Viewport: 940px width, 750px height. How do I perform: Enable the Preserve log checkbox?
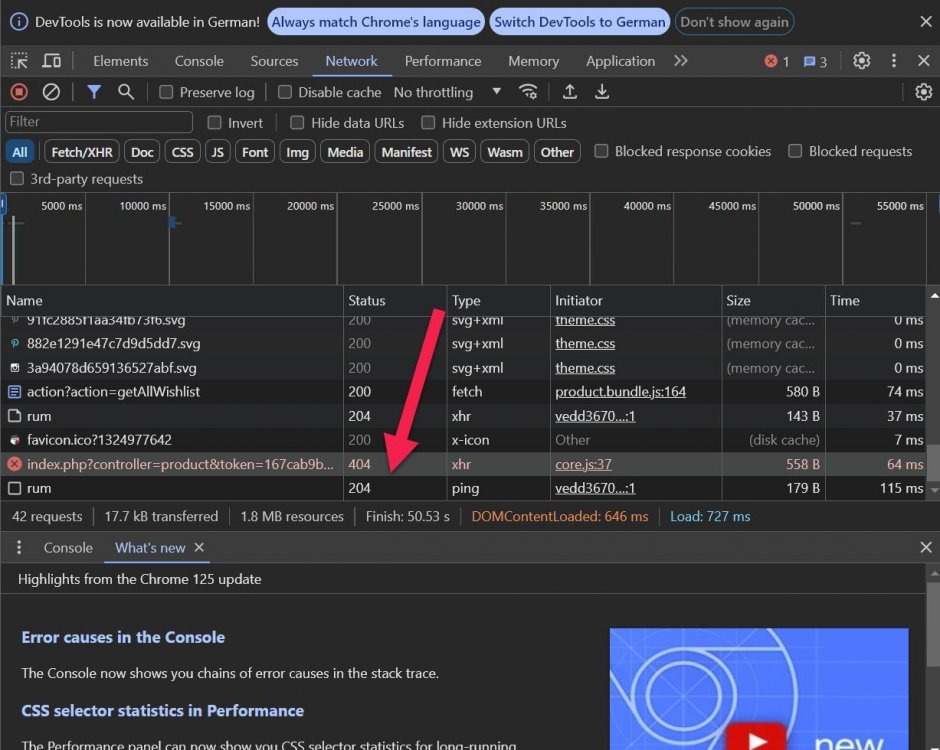pyautogui.click(x=167, y=92)
